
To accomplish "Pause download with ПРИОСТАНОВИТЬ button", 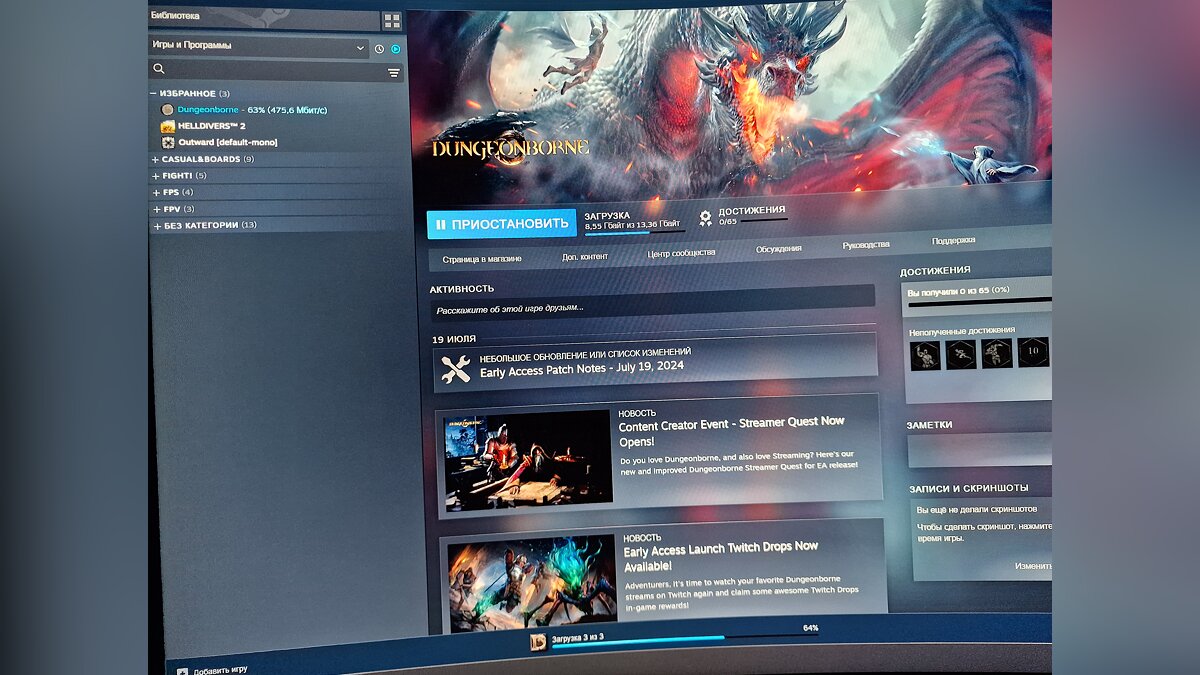I will click(501, 224).
